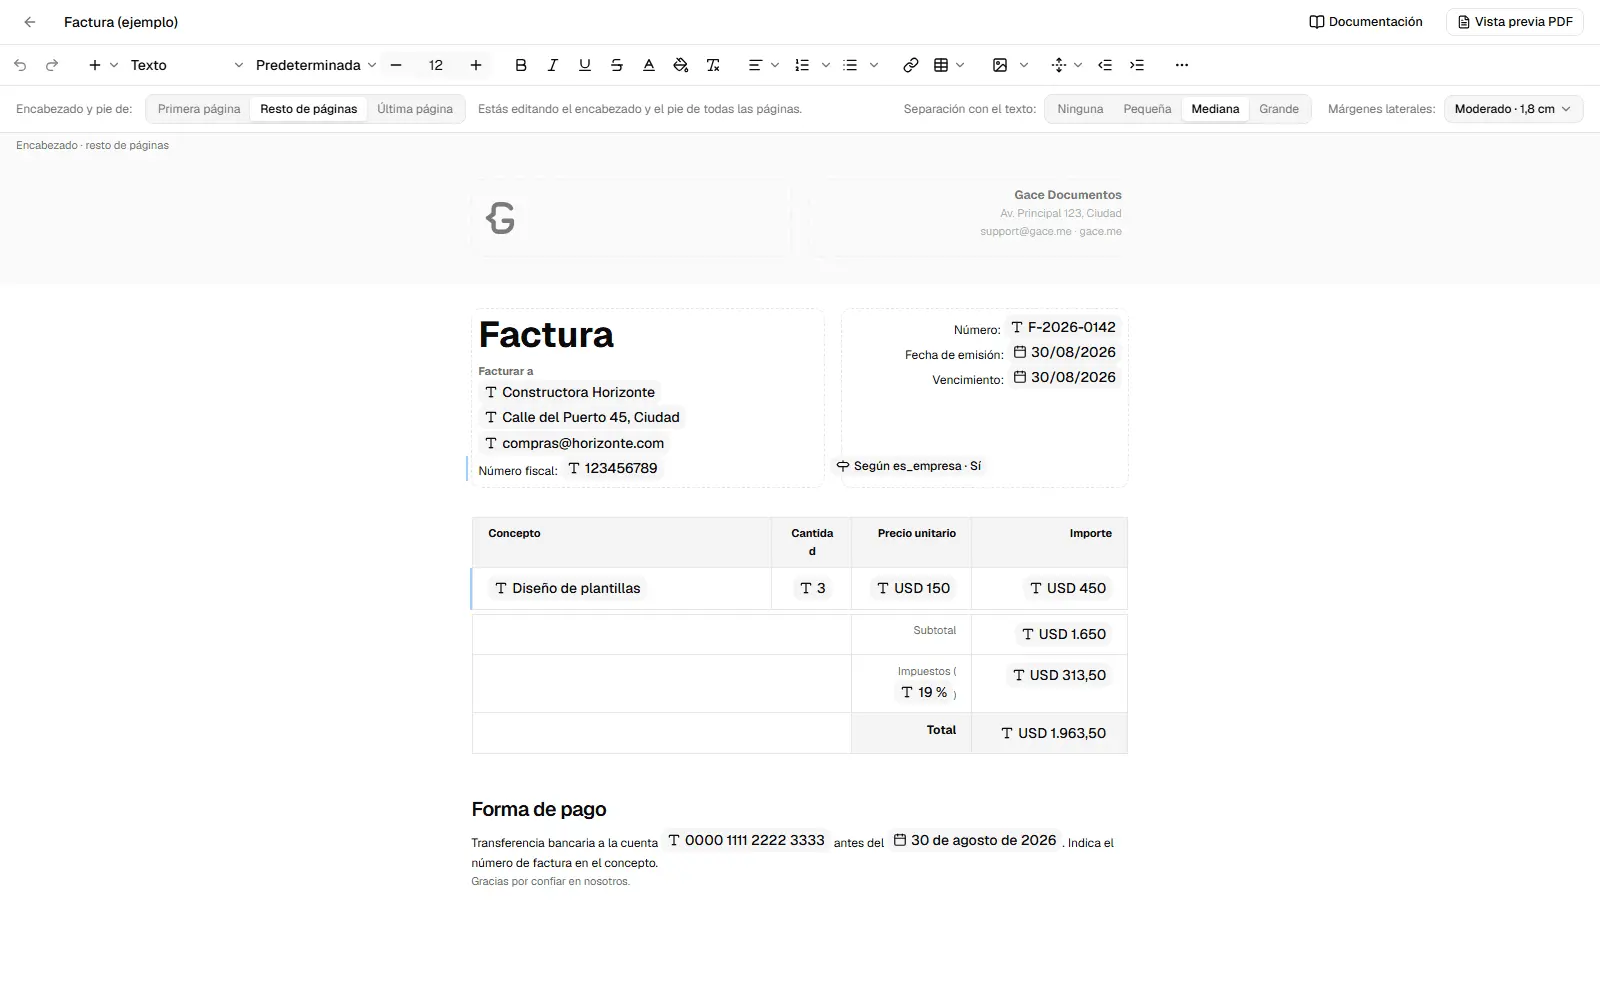The image size is (1600, 1000).
Task: Redo the last change
Action: pyautogui.click(x=52, y=65)
